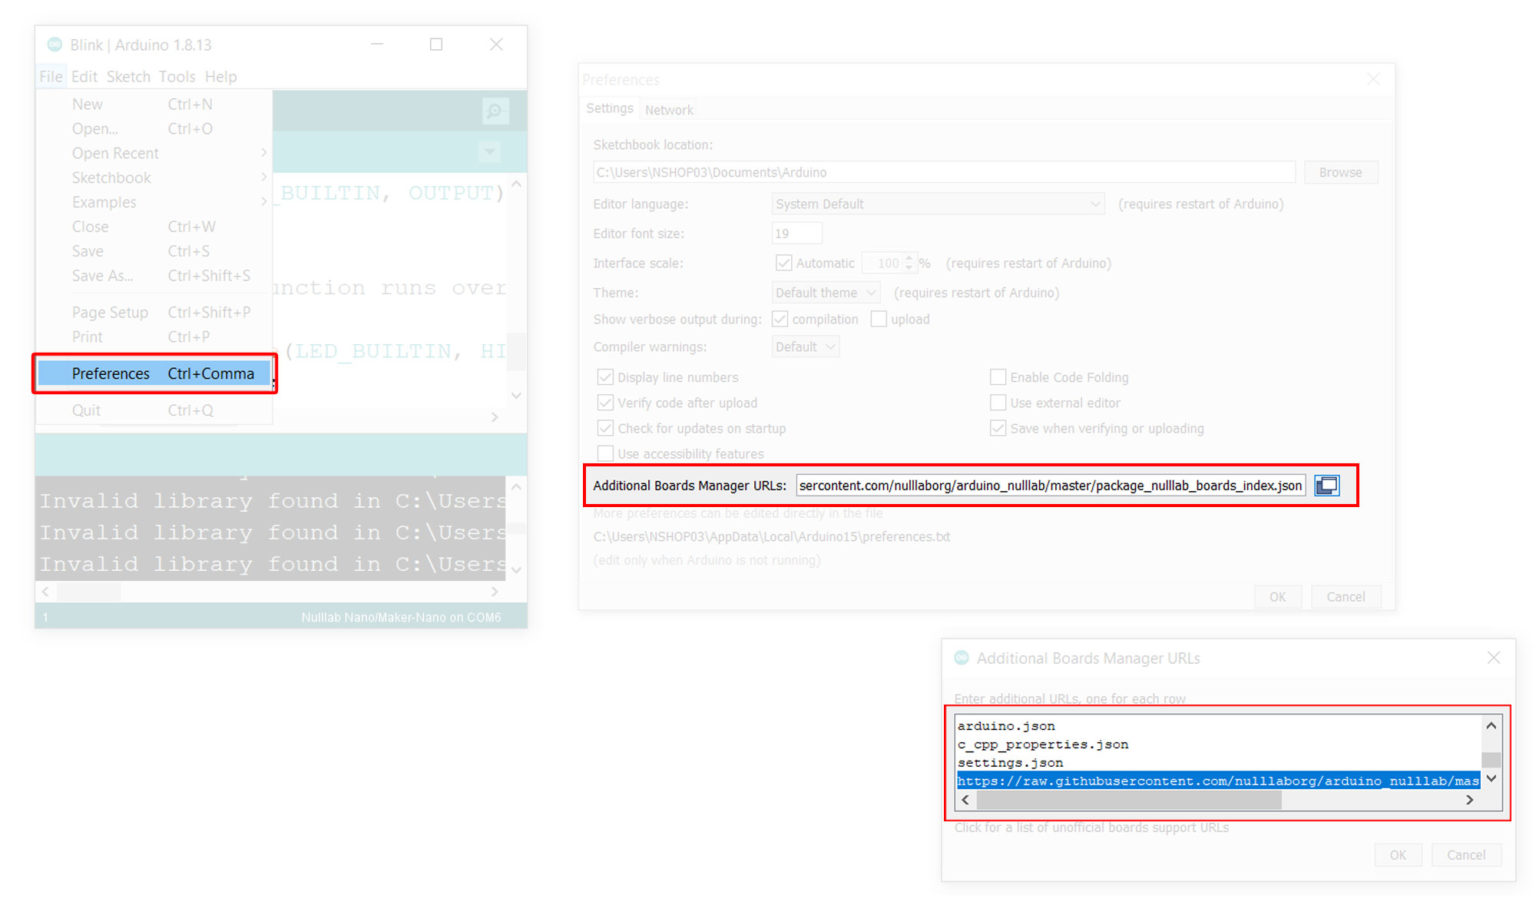Click the Arduino logo in Blink title bar

pos(55,45)
